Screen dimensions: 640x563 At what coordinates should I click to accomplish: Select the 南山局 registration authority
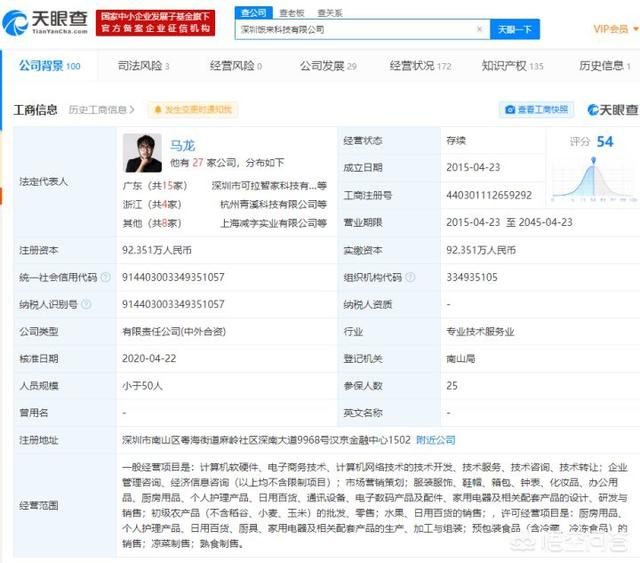coord(460,358)
